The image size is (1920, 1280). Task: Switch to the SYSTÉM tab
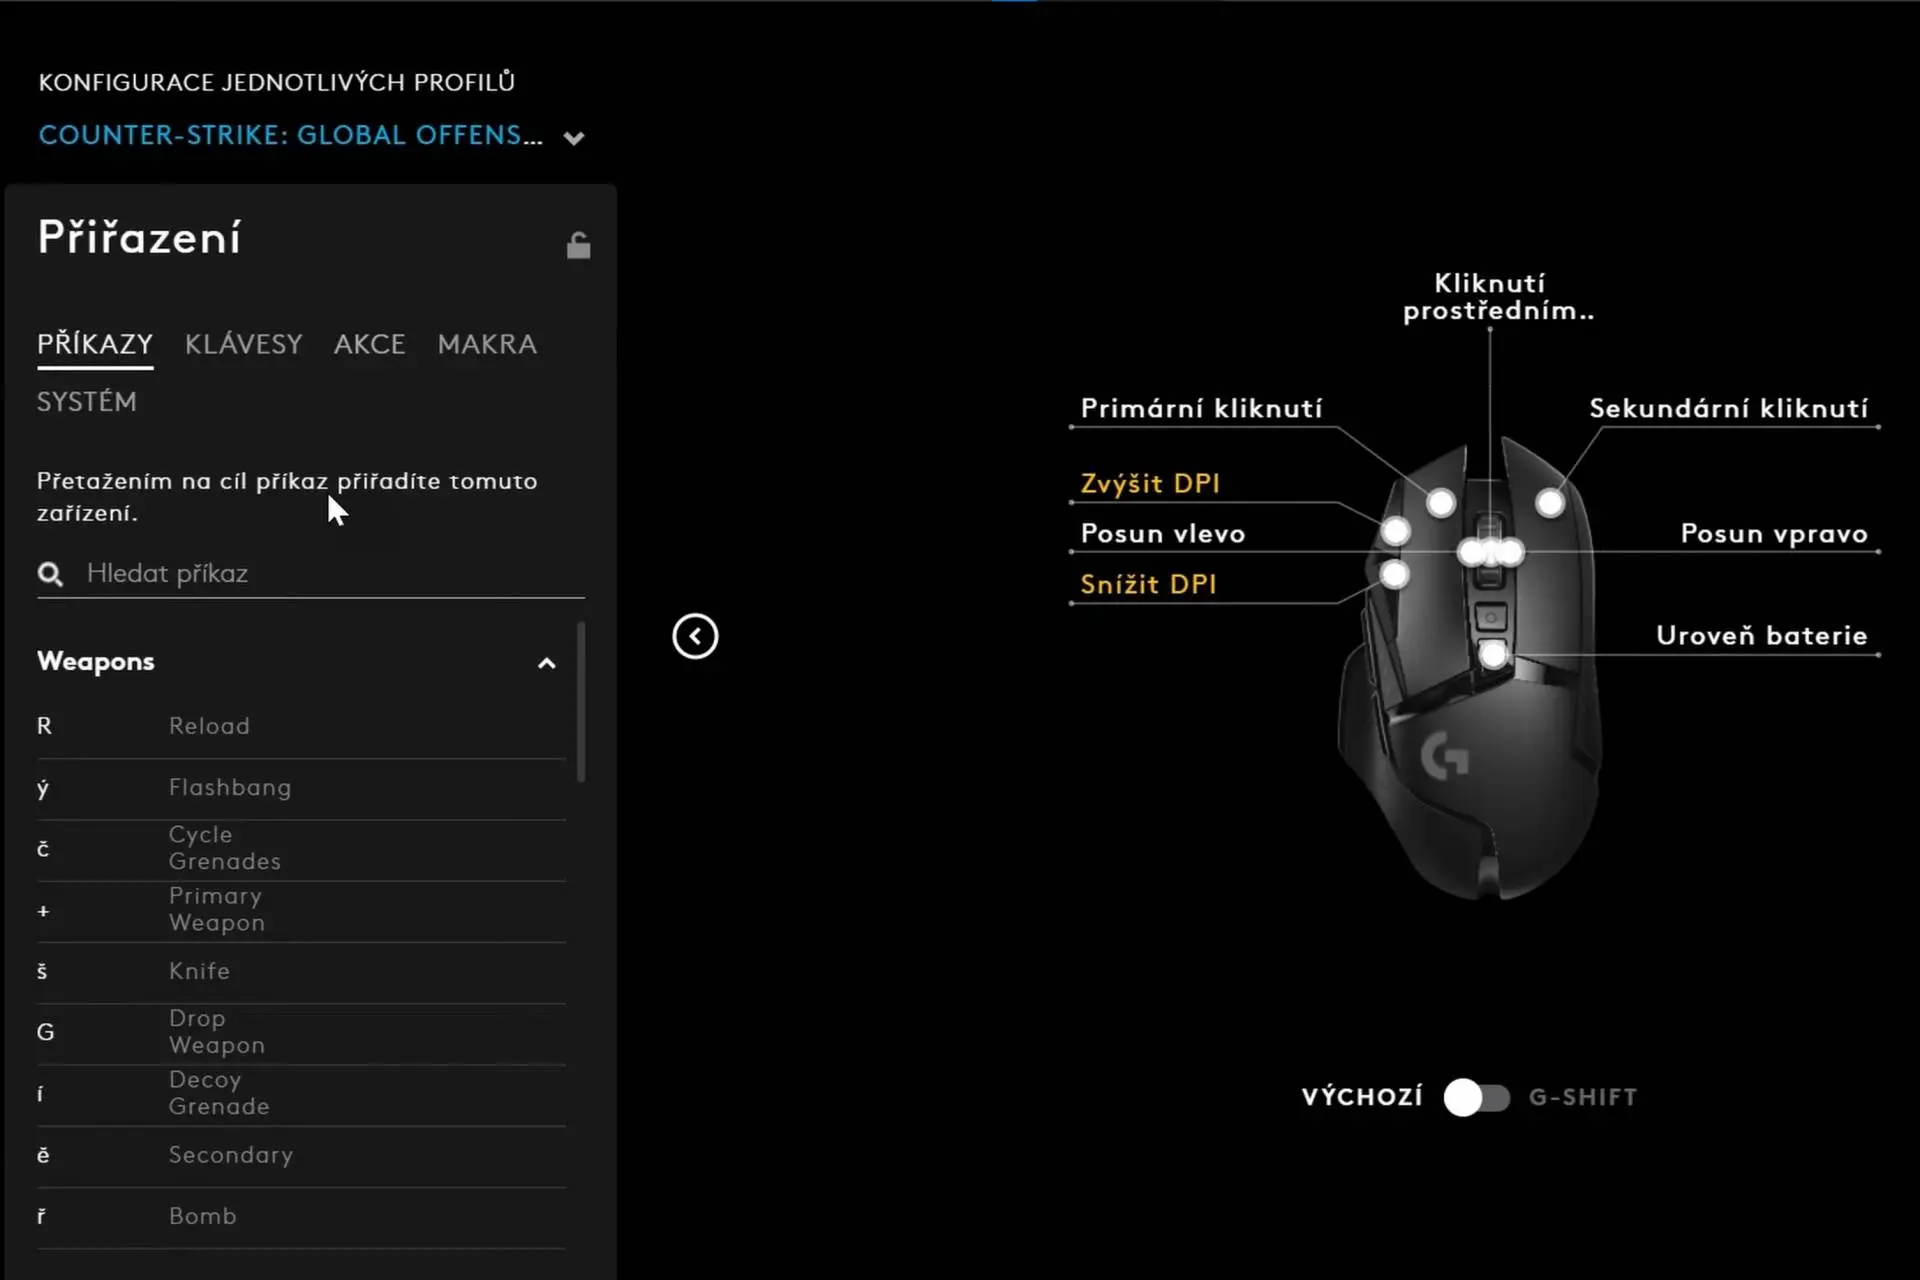[87, 401]
